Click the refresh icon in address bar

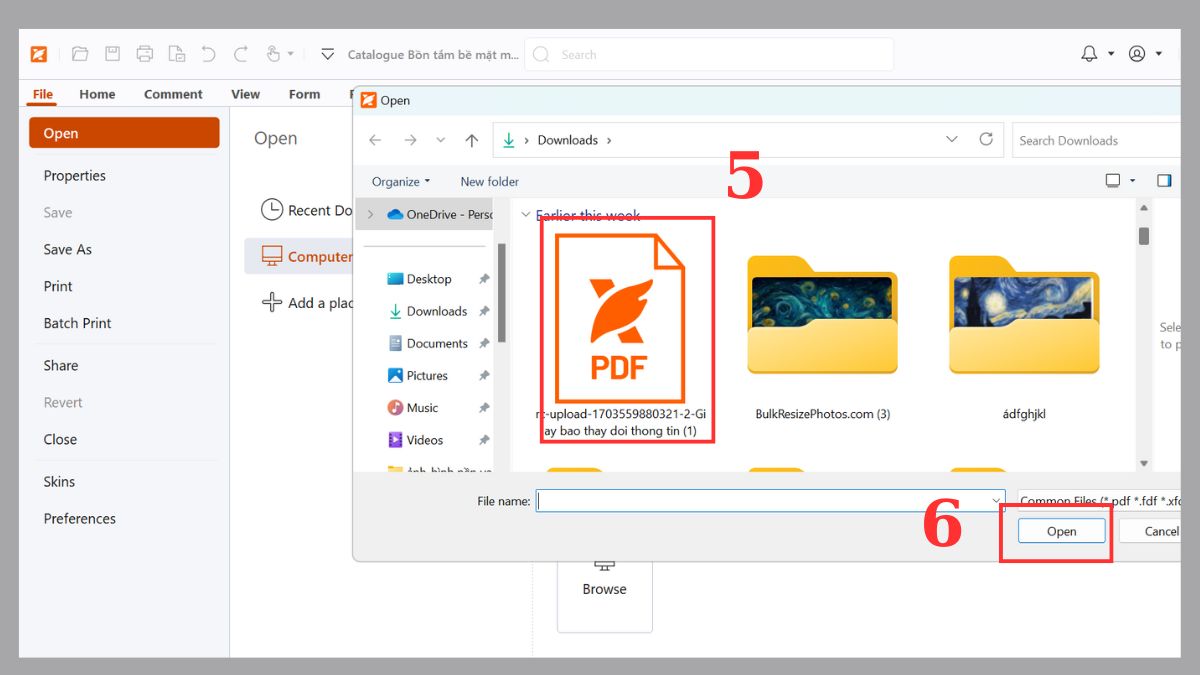[x=985, y=139]
